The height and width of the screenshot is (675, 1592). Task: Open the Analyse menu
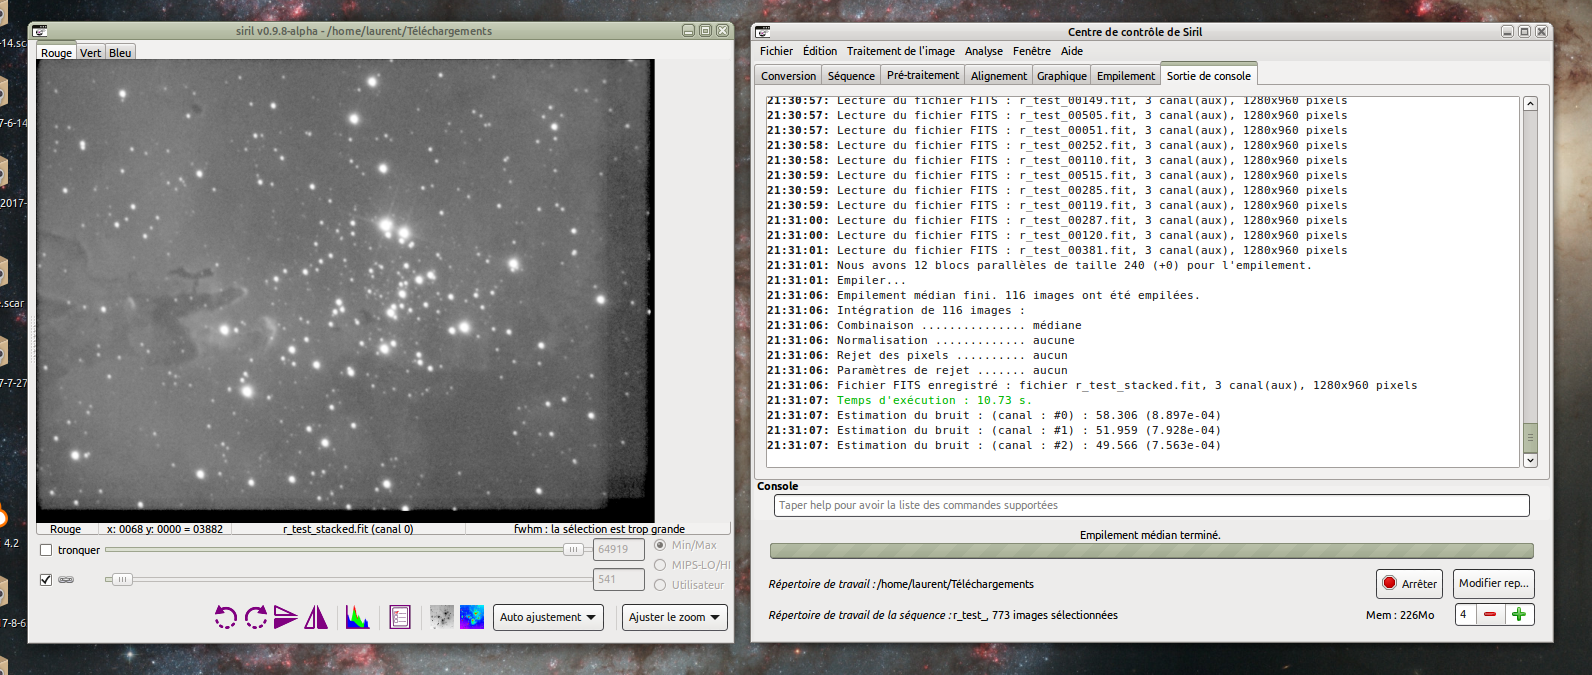click(984, 51)
